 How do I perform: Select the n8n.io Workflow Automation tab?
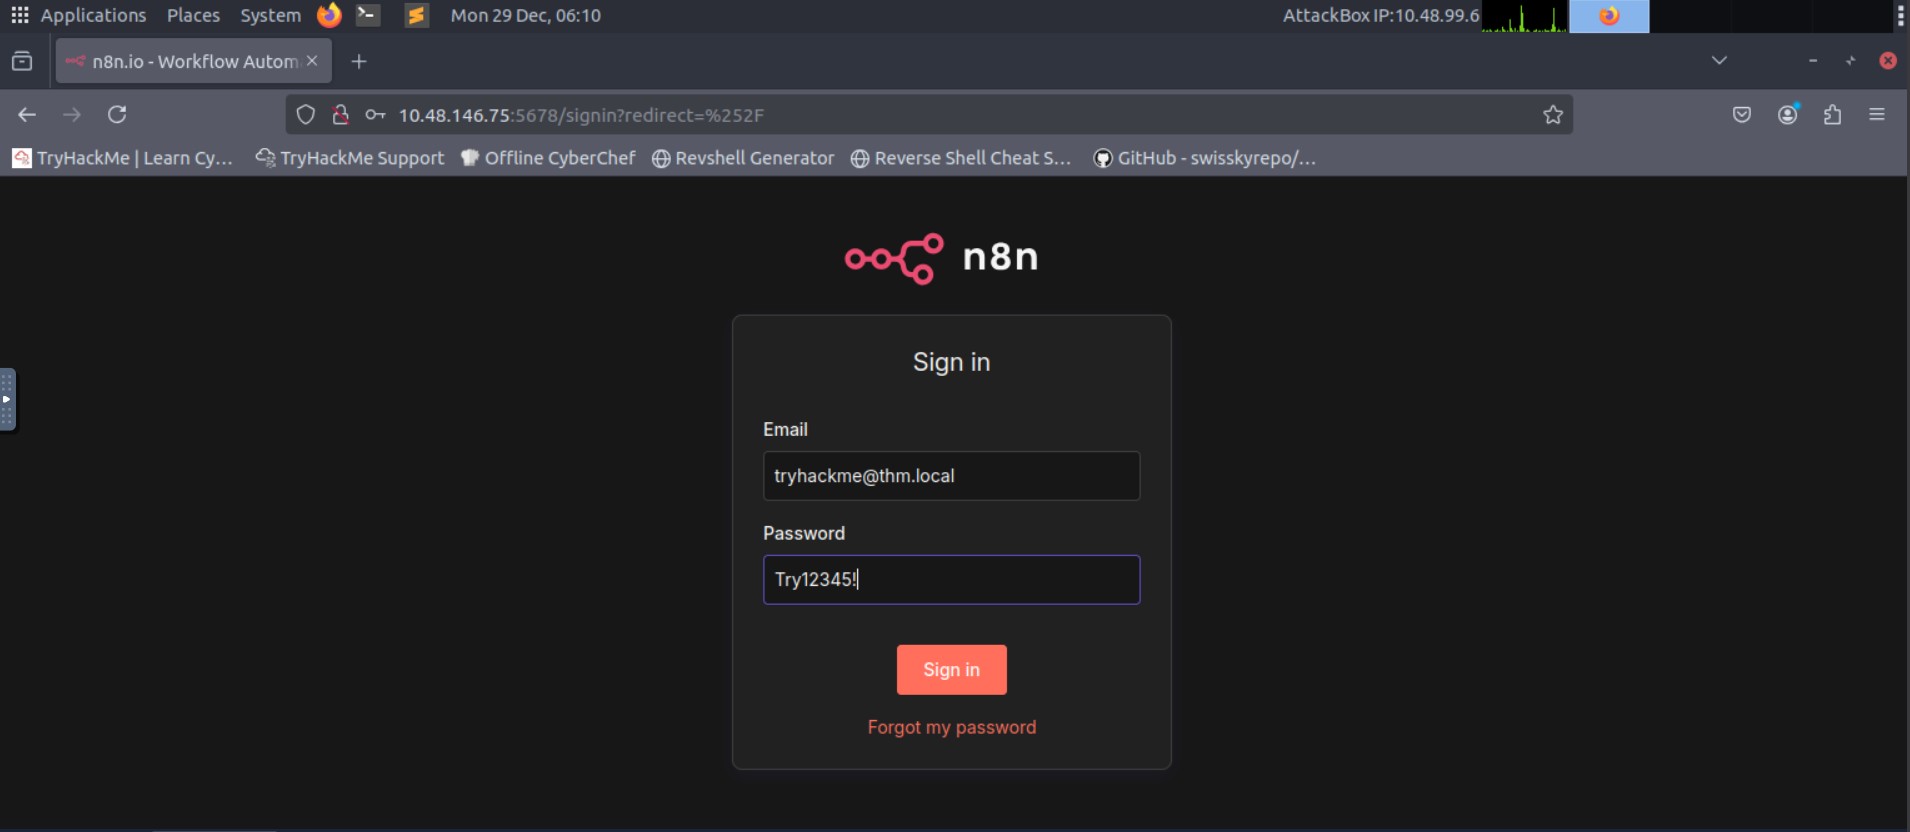(x=194, y=61)
